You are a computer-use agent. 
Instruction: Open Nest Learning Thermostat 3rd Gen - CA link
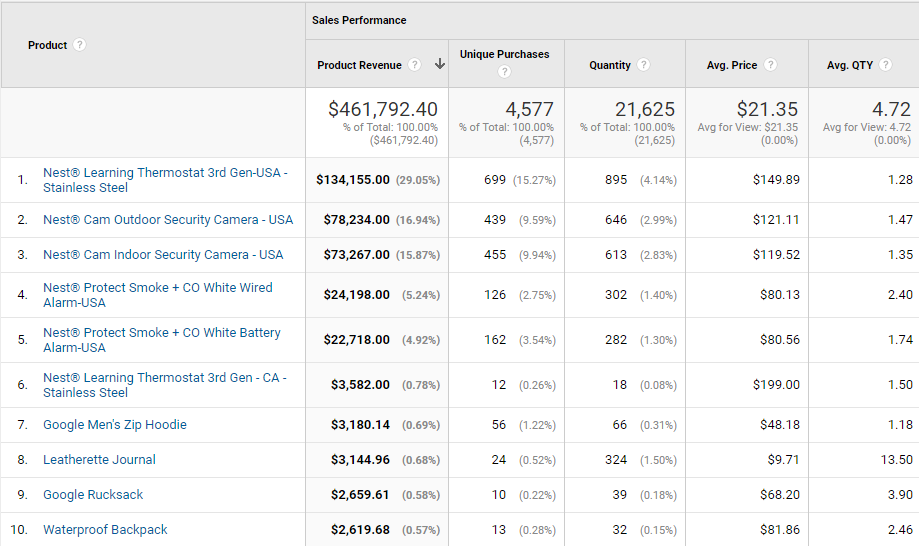coord(165,385)
